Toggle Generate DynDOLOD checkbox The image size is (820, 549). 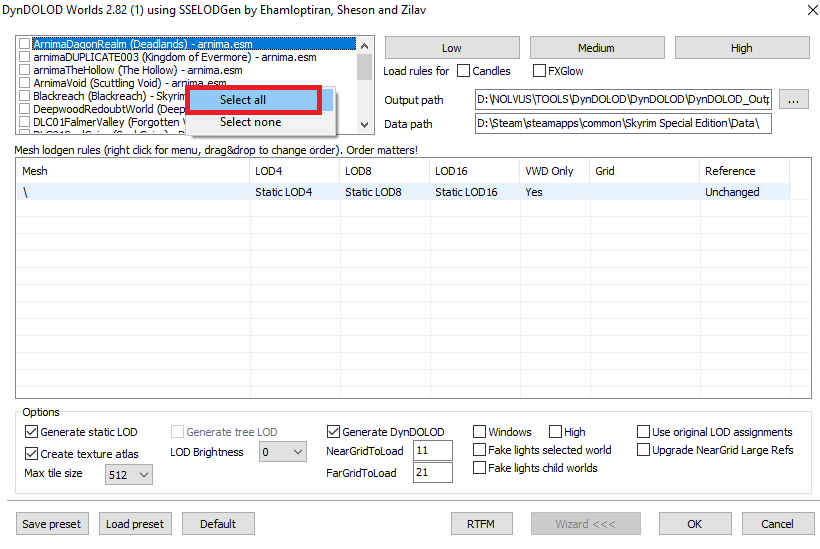click(x=333, y=432)
